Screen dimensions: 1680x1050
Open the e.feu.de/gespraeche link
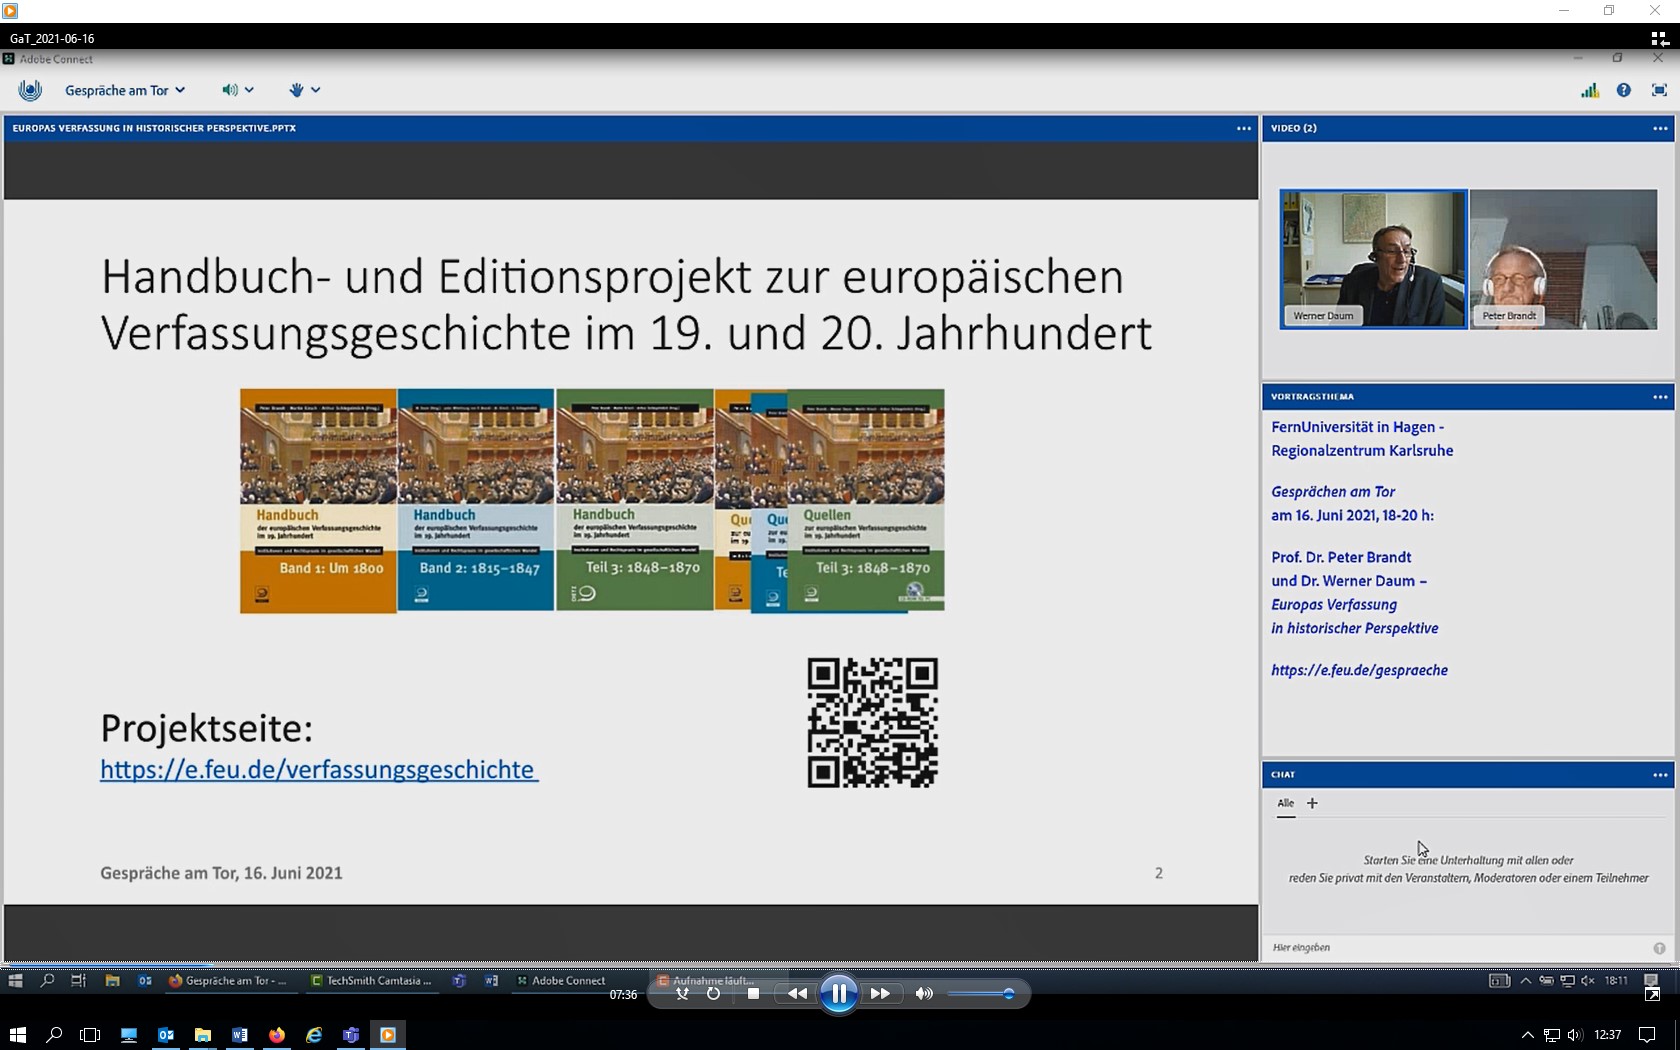point(1359,670)
